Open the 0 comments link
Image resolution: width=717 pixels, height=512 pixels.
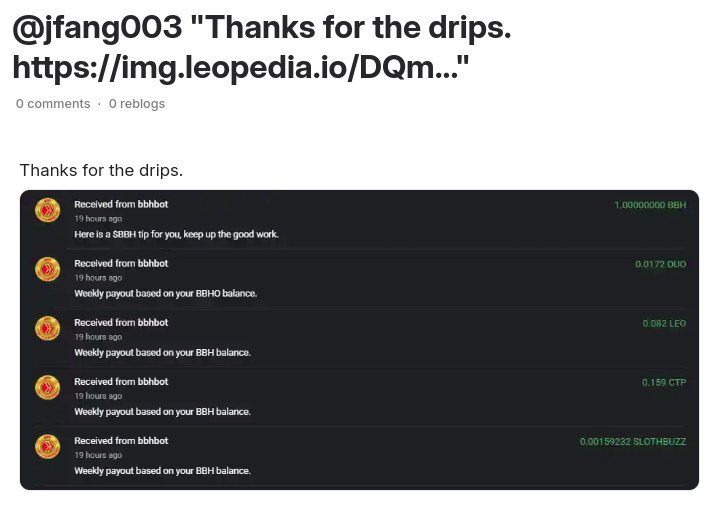point(53,104)
